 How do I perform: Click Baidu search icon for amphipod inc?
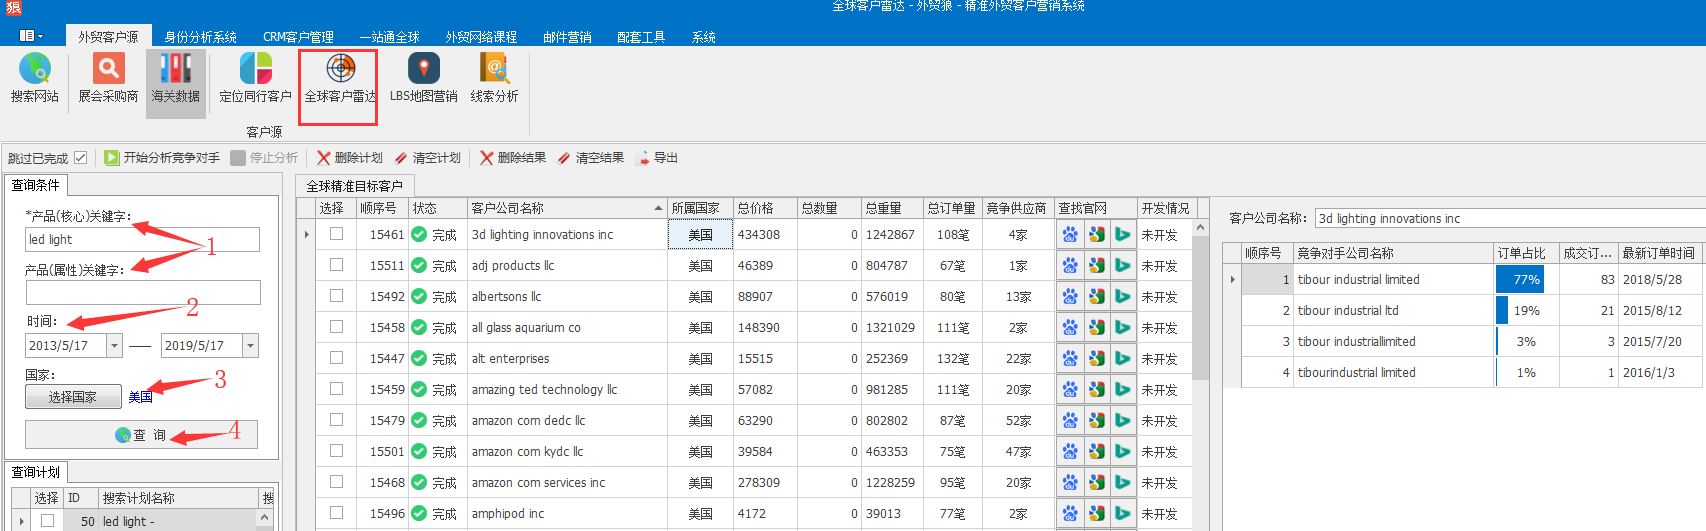coord(1070,514)
